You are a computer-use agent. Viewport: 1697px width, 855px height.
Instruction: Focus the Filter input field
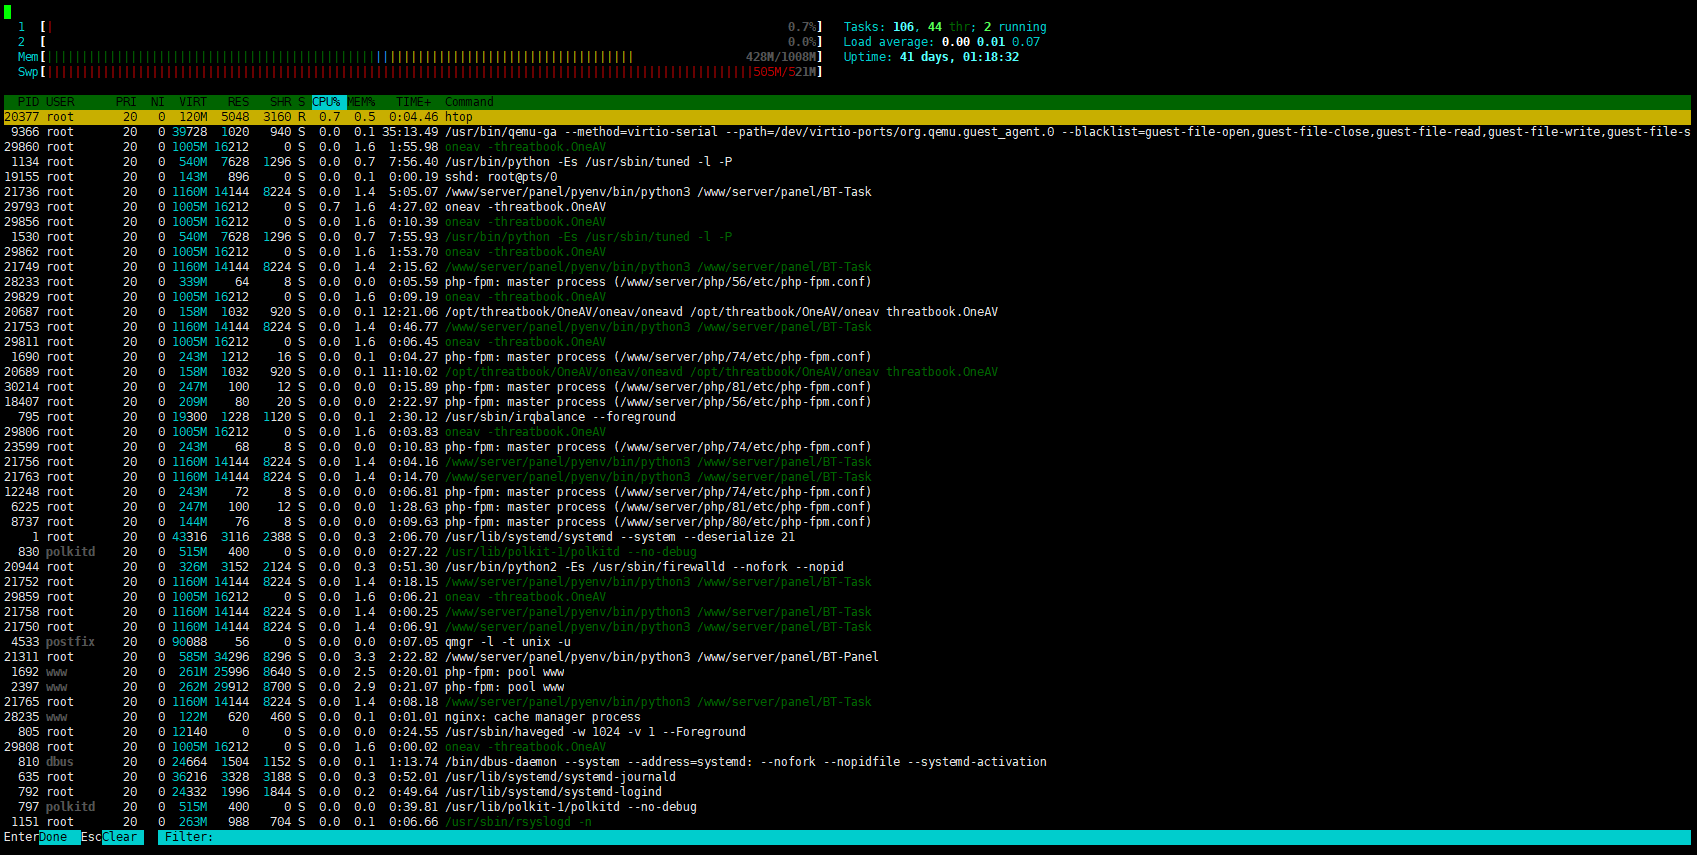[924, 837]
